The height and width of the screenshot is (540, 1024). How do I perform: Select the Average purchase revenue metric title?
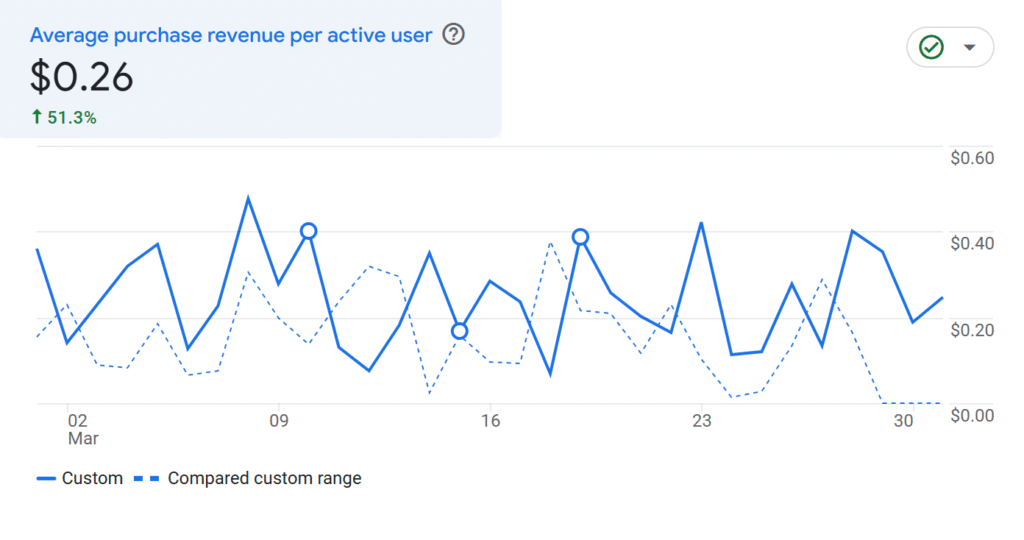231,35
